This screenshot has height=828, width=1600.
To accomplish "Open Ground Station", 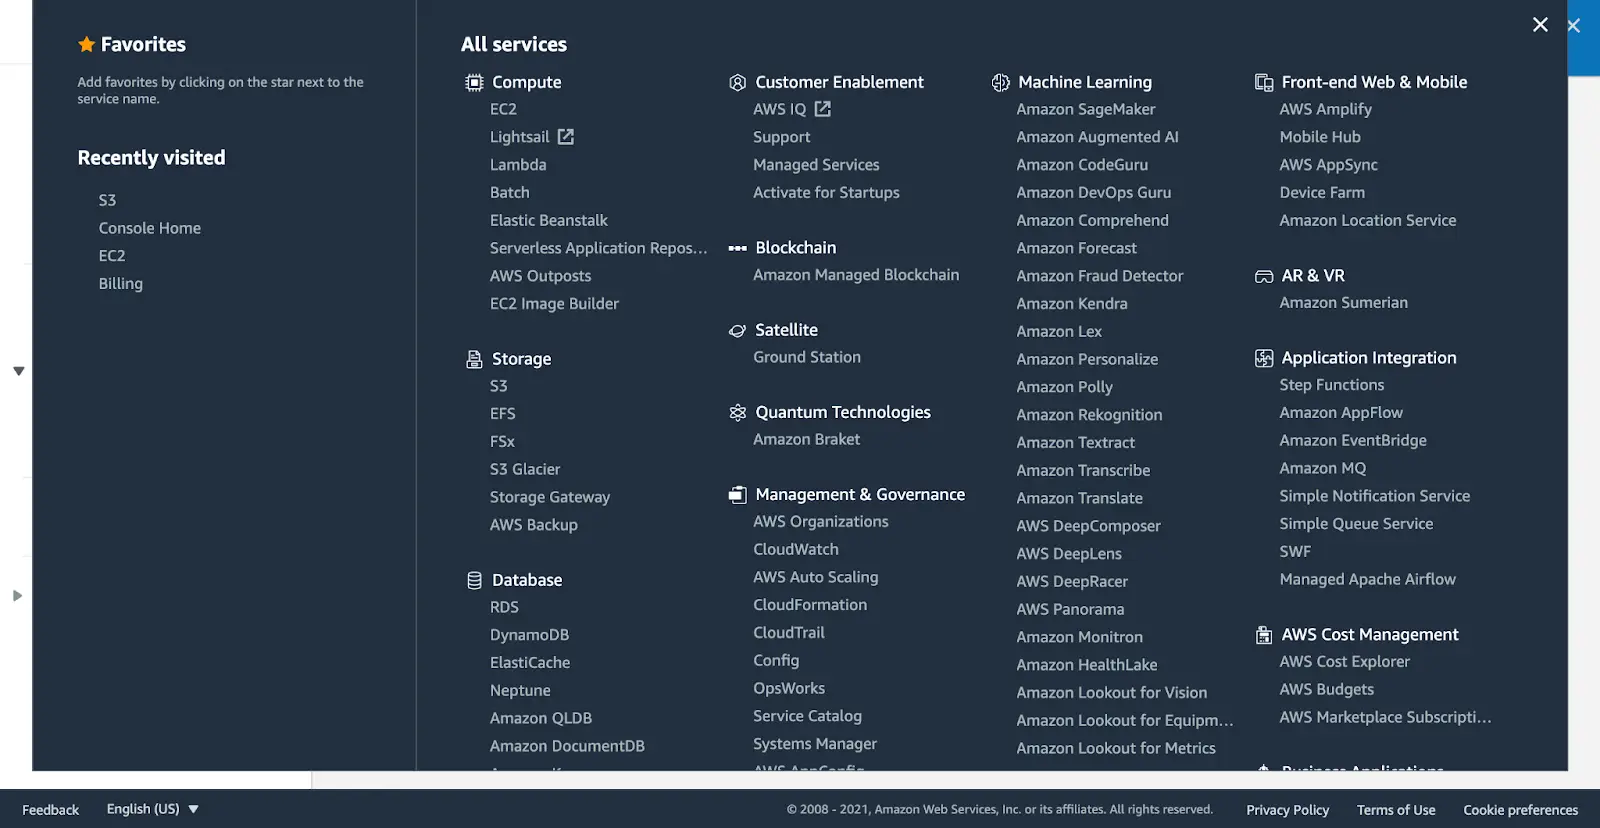I will (807, 357).
